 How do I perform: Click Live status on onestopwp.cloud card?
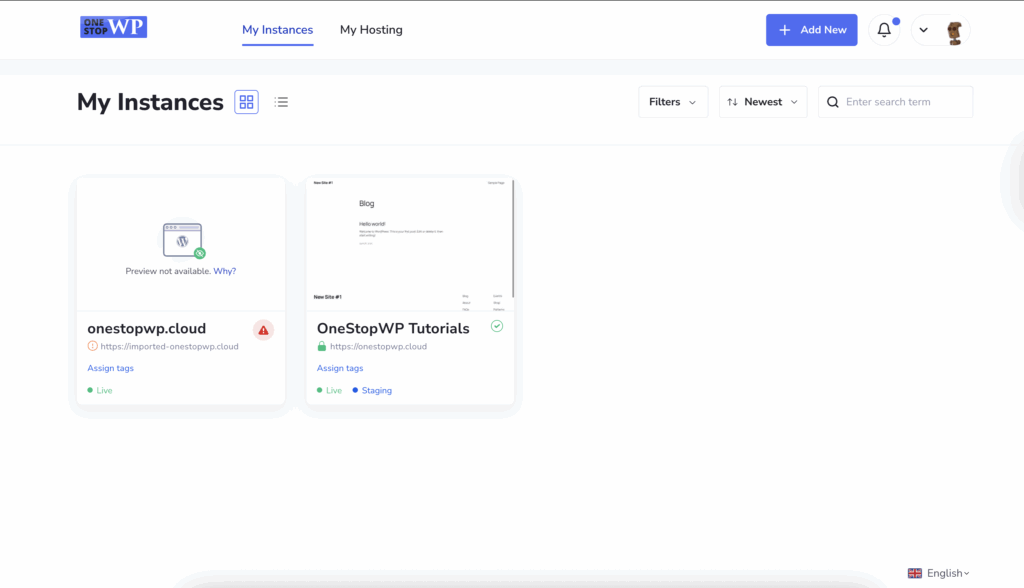pos(100,390)
